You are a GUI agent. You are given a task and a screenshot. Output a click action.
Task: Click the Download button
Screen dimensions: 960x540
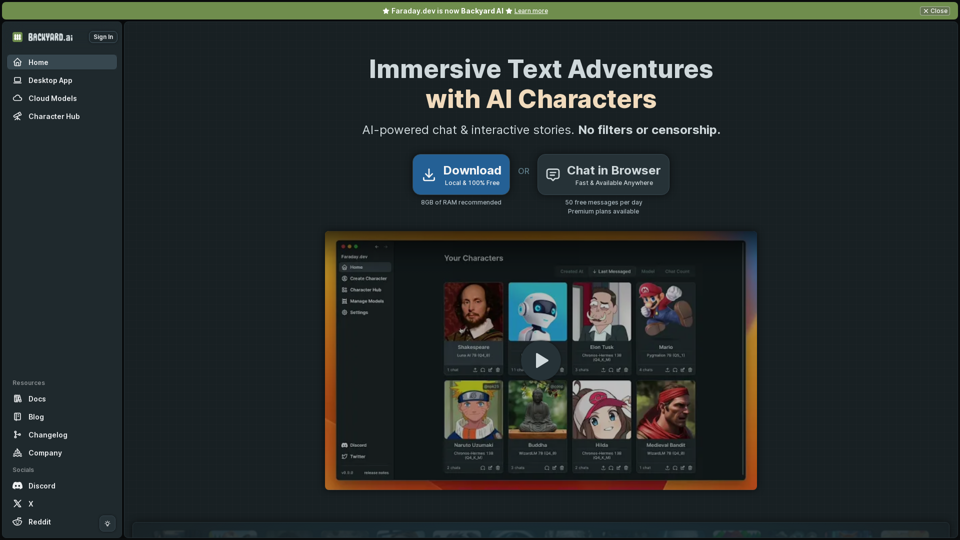tap(461, 174)
